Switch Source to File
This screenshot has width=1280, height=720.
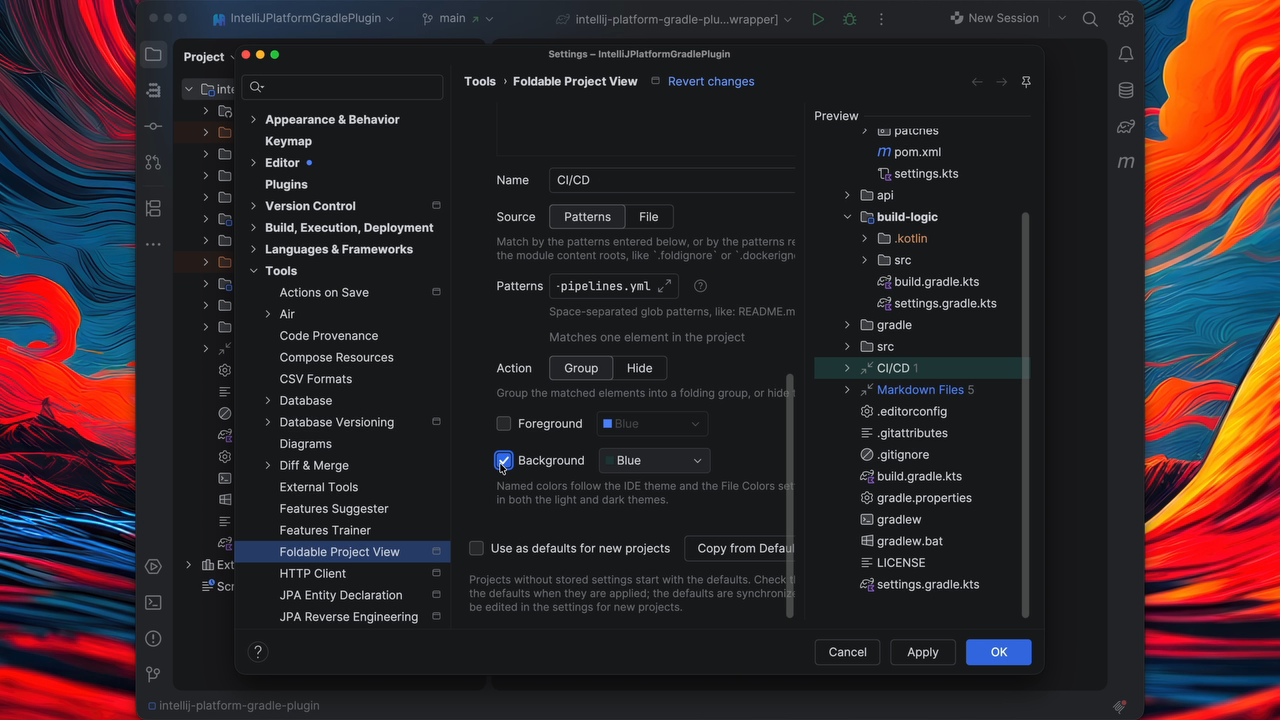649,217
